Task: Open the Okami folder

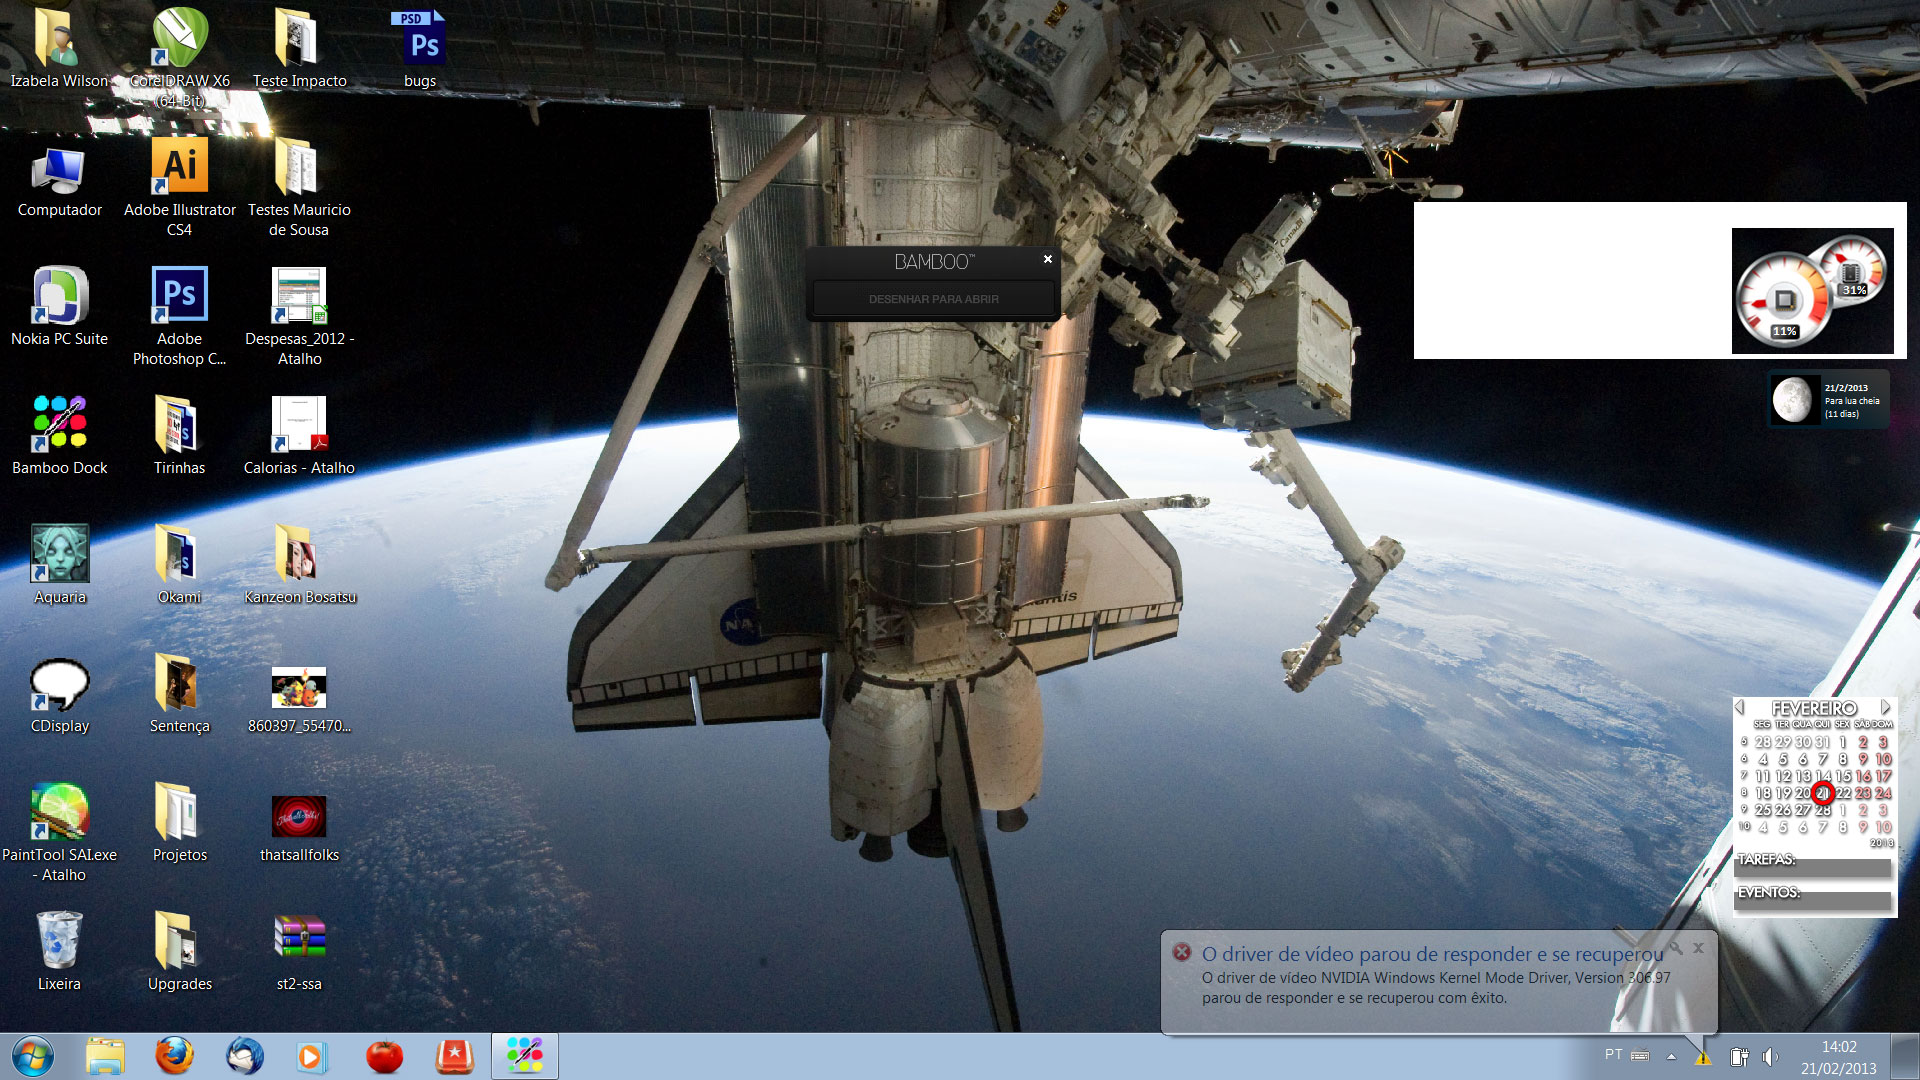Action: point(180,565)
